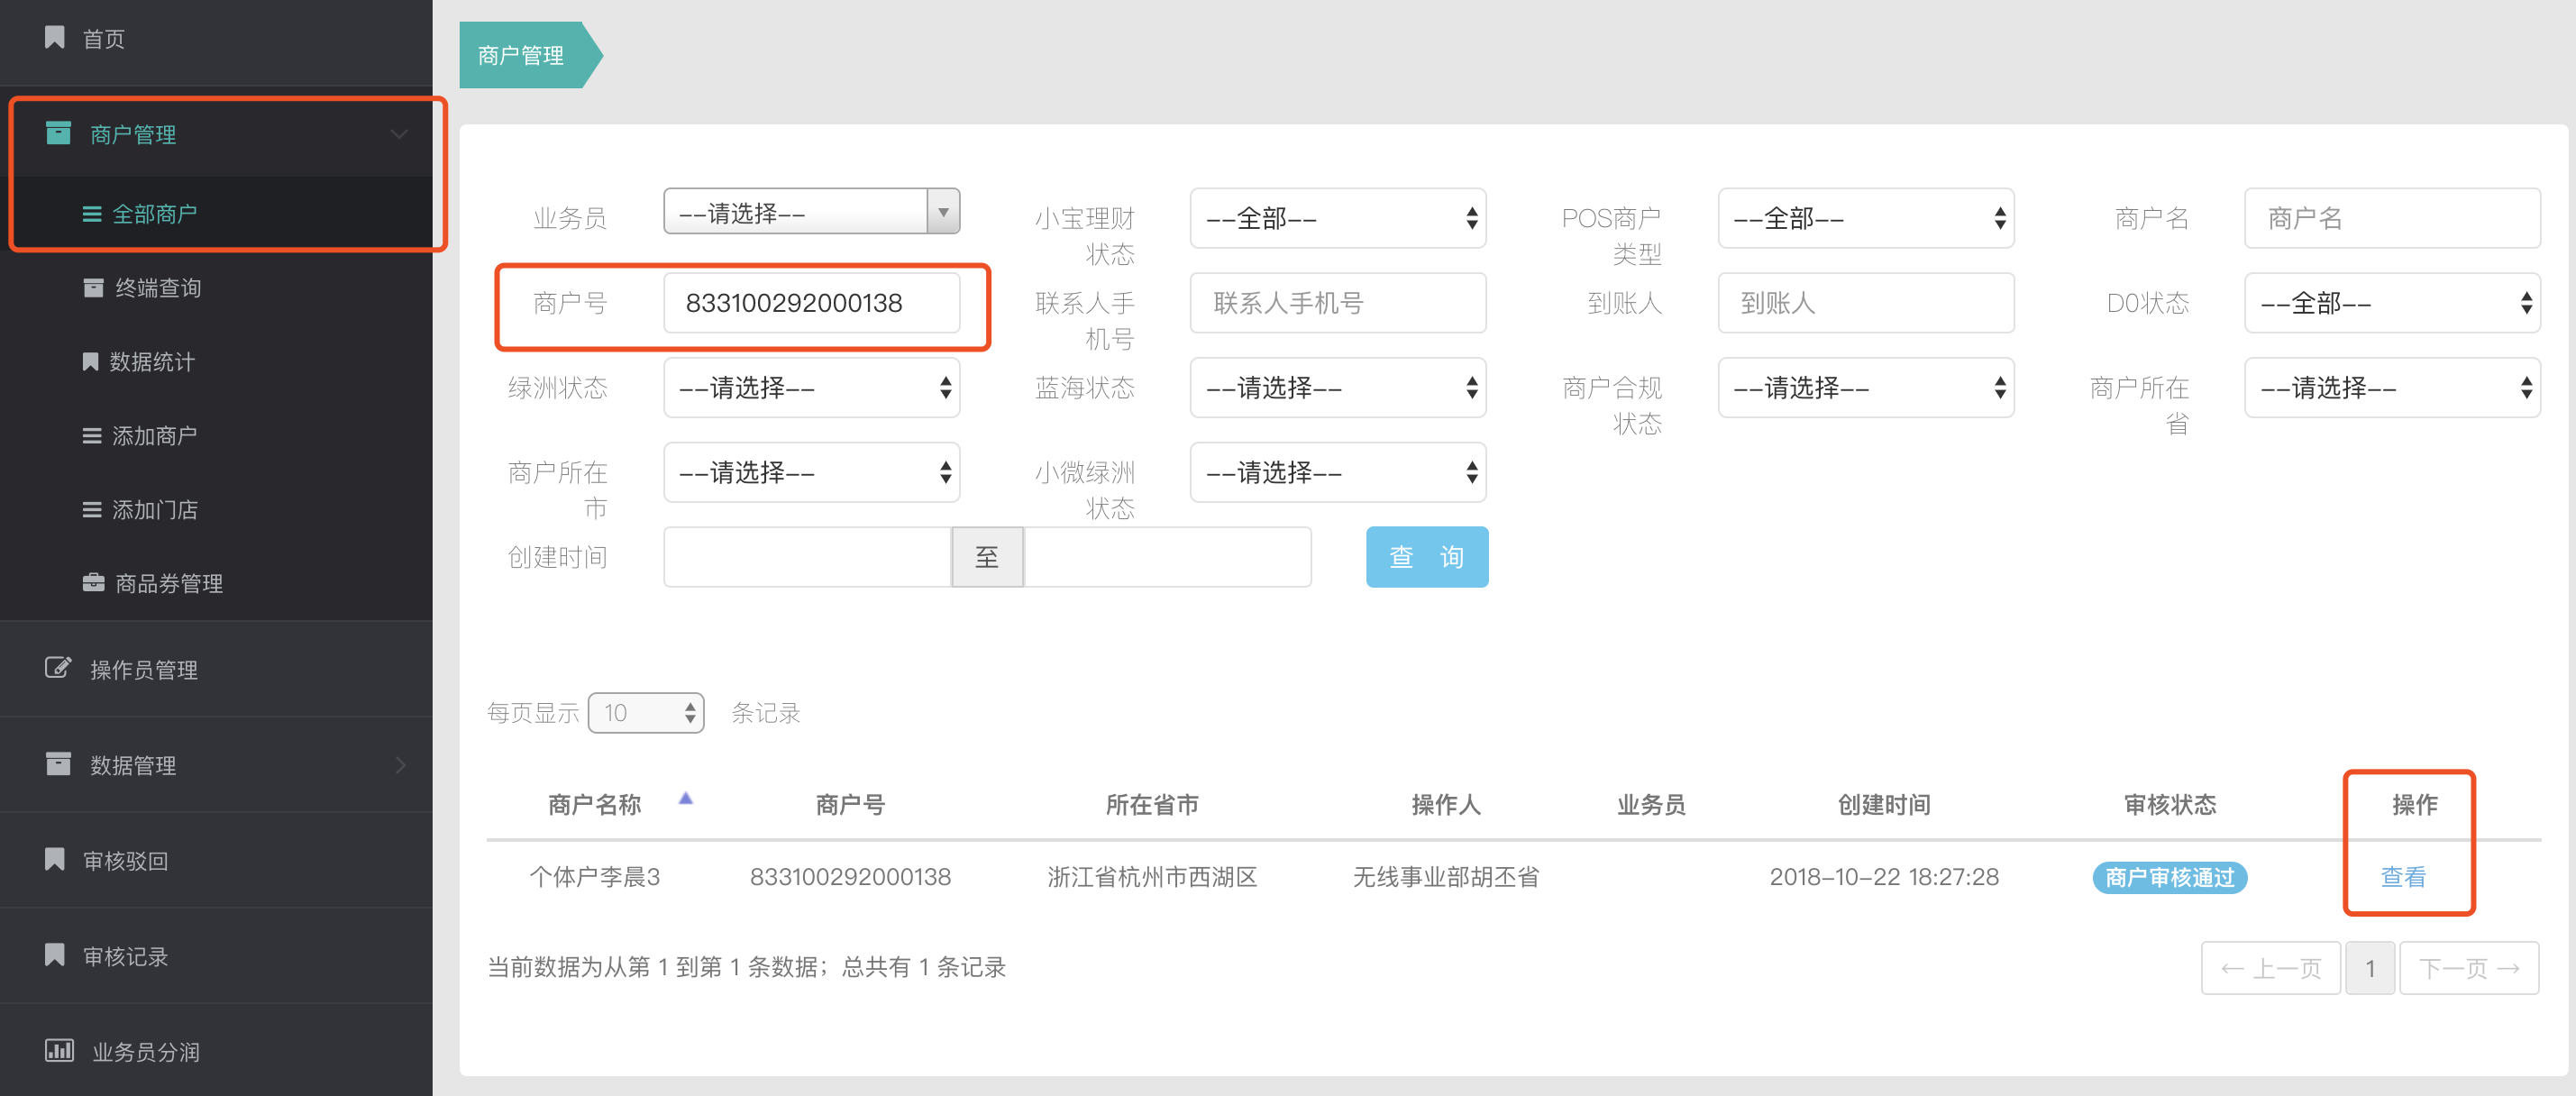Click the 创建时间 start date field

tap(807, 557)
